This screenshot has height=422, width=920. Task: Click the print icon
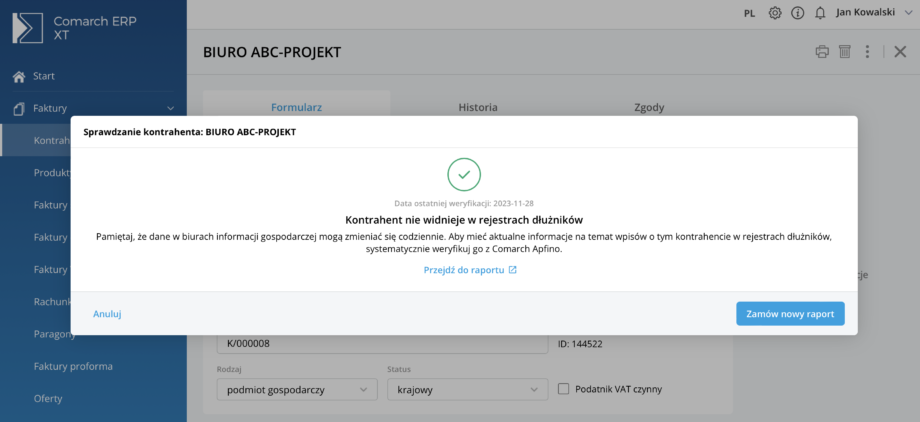(822, 52)
